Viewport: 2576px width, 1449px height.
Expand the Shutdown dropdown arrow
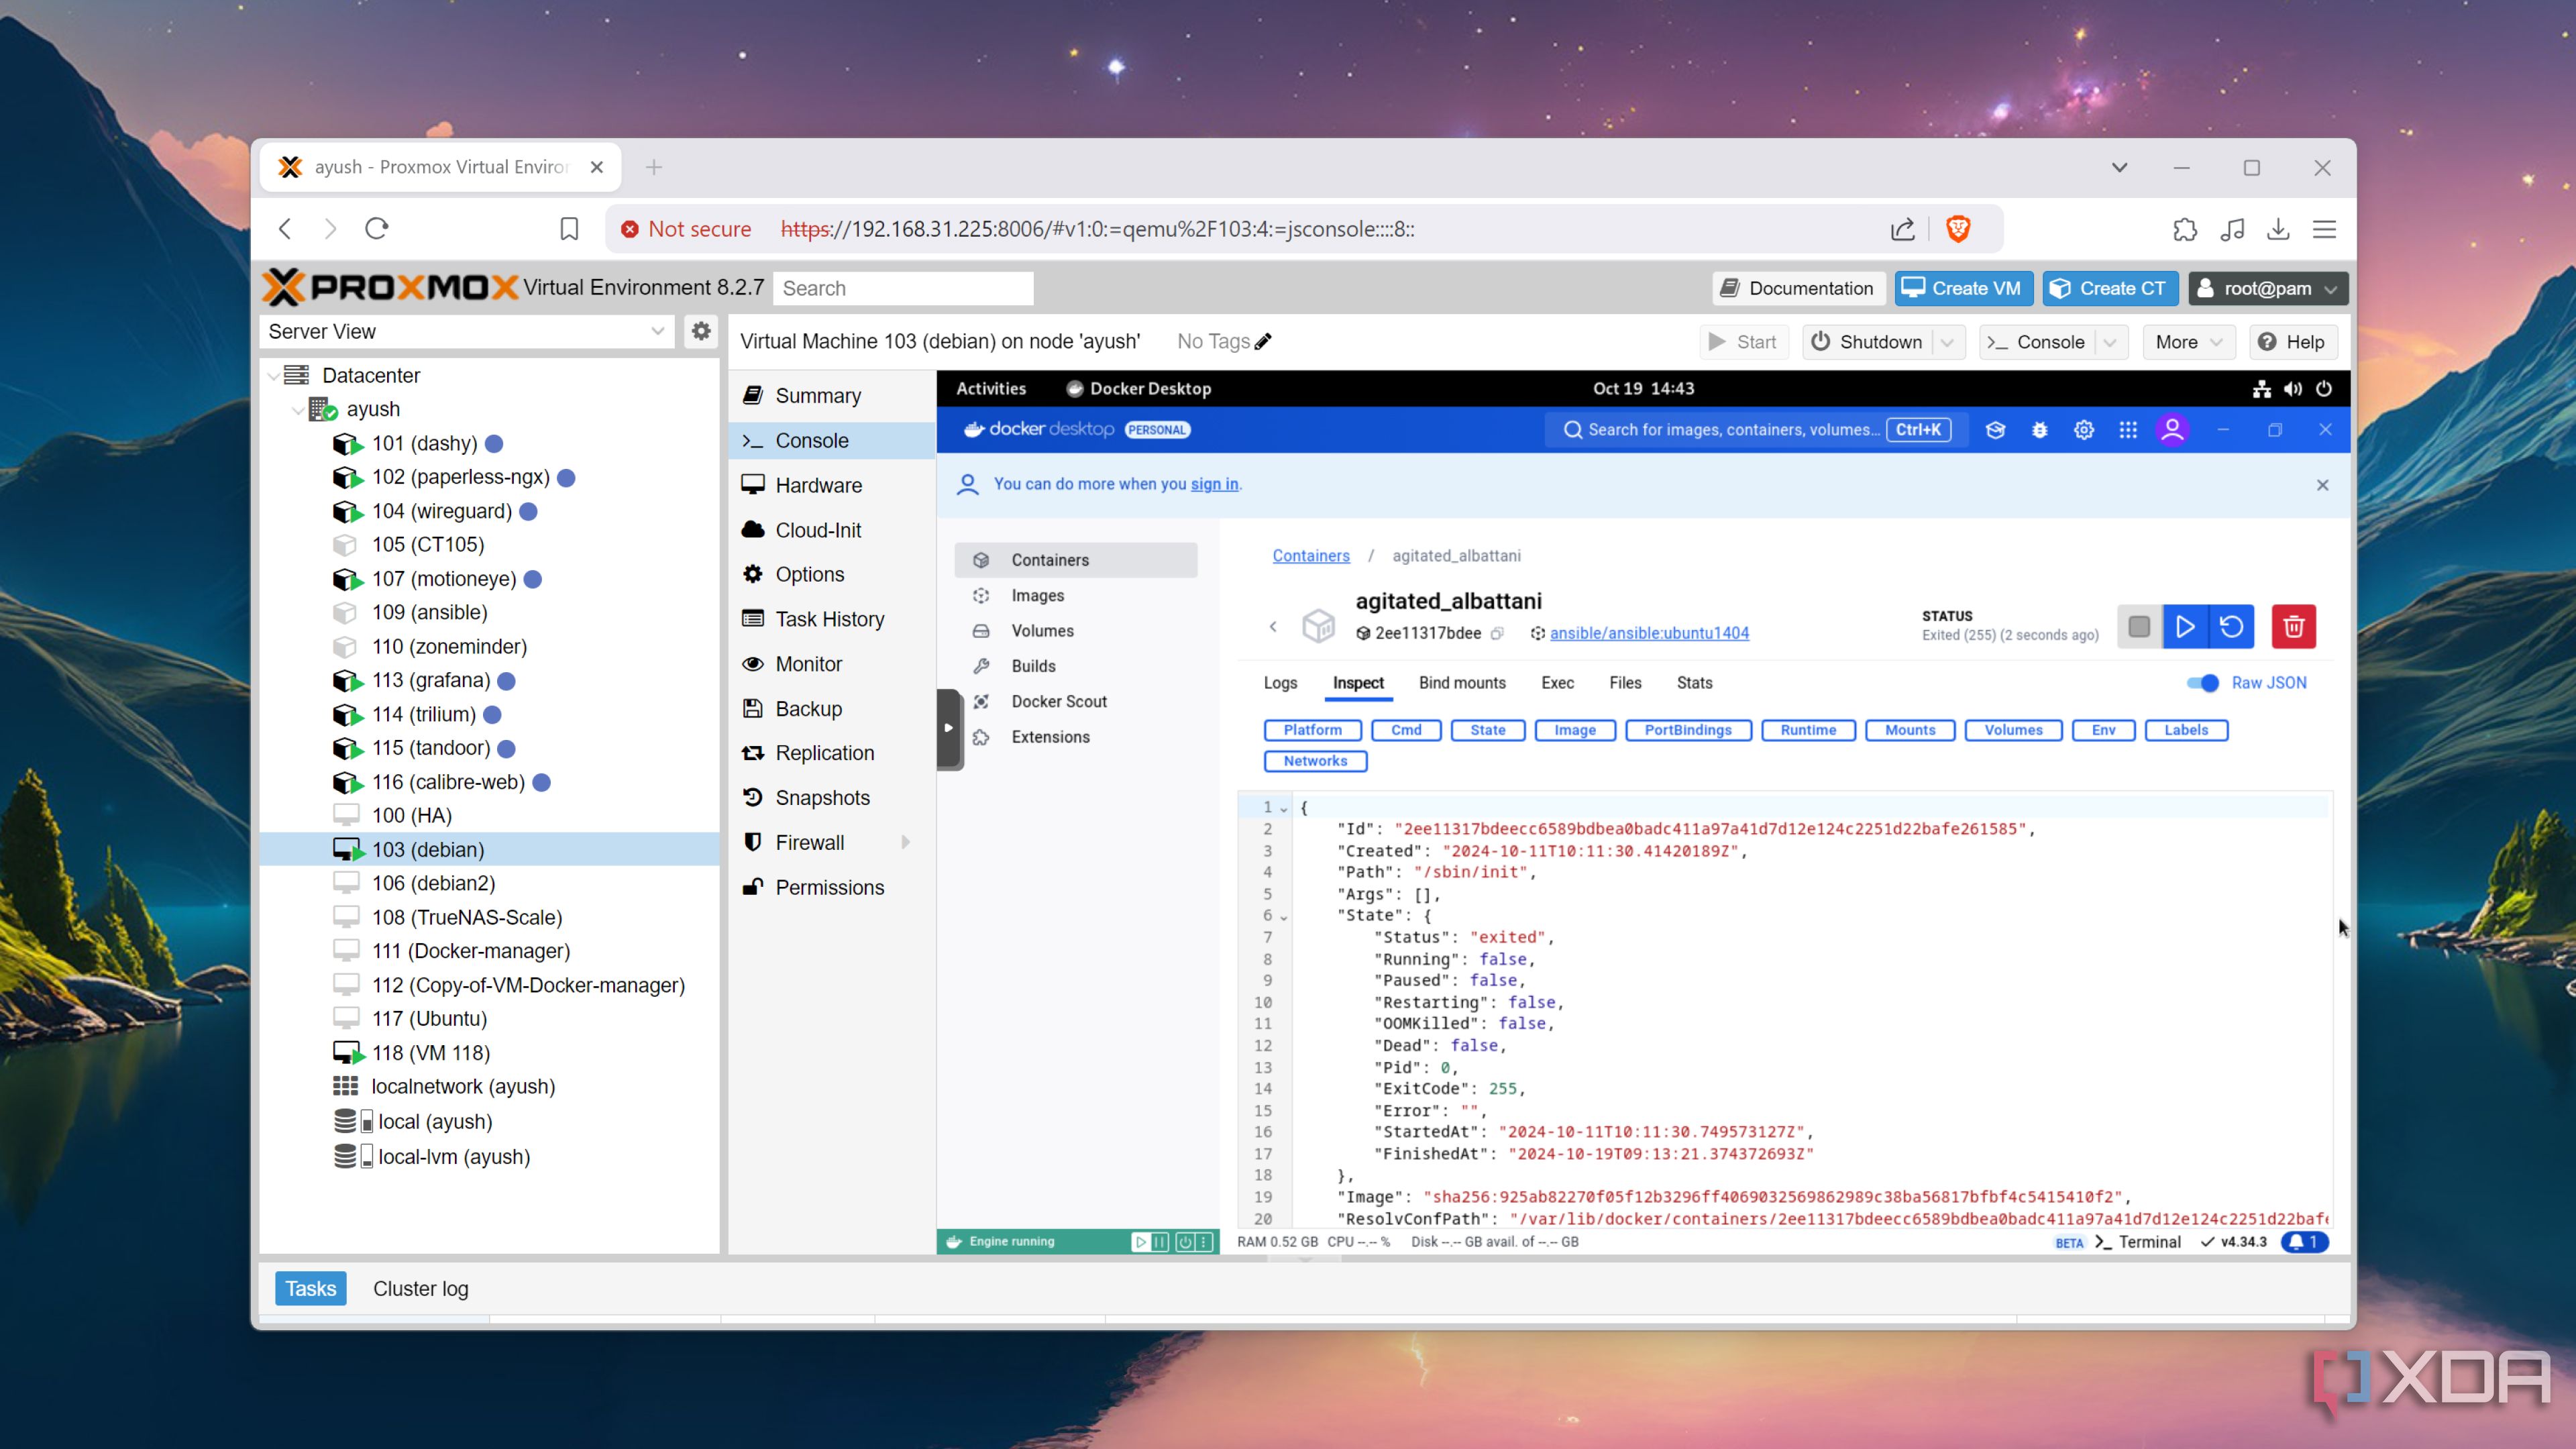pos(1946,342)
